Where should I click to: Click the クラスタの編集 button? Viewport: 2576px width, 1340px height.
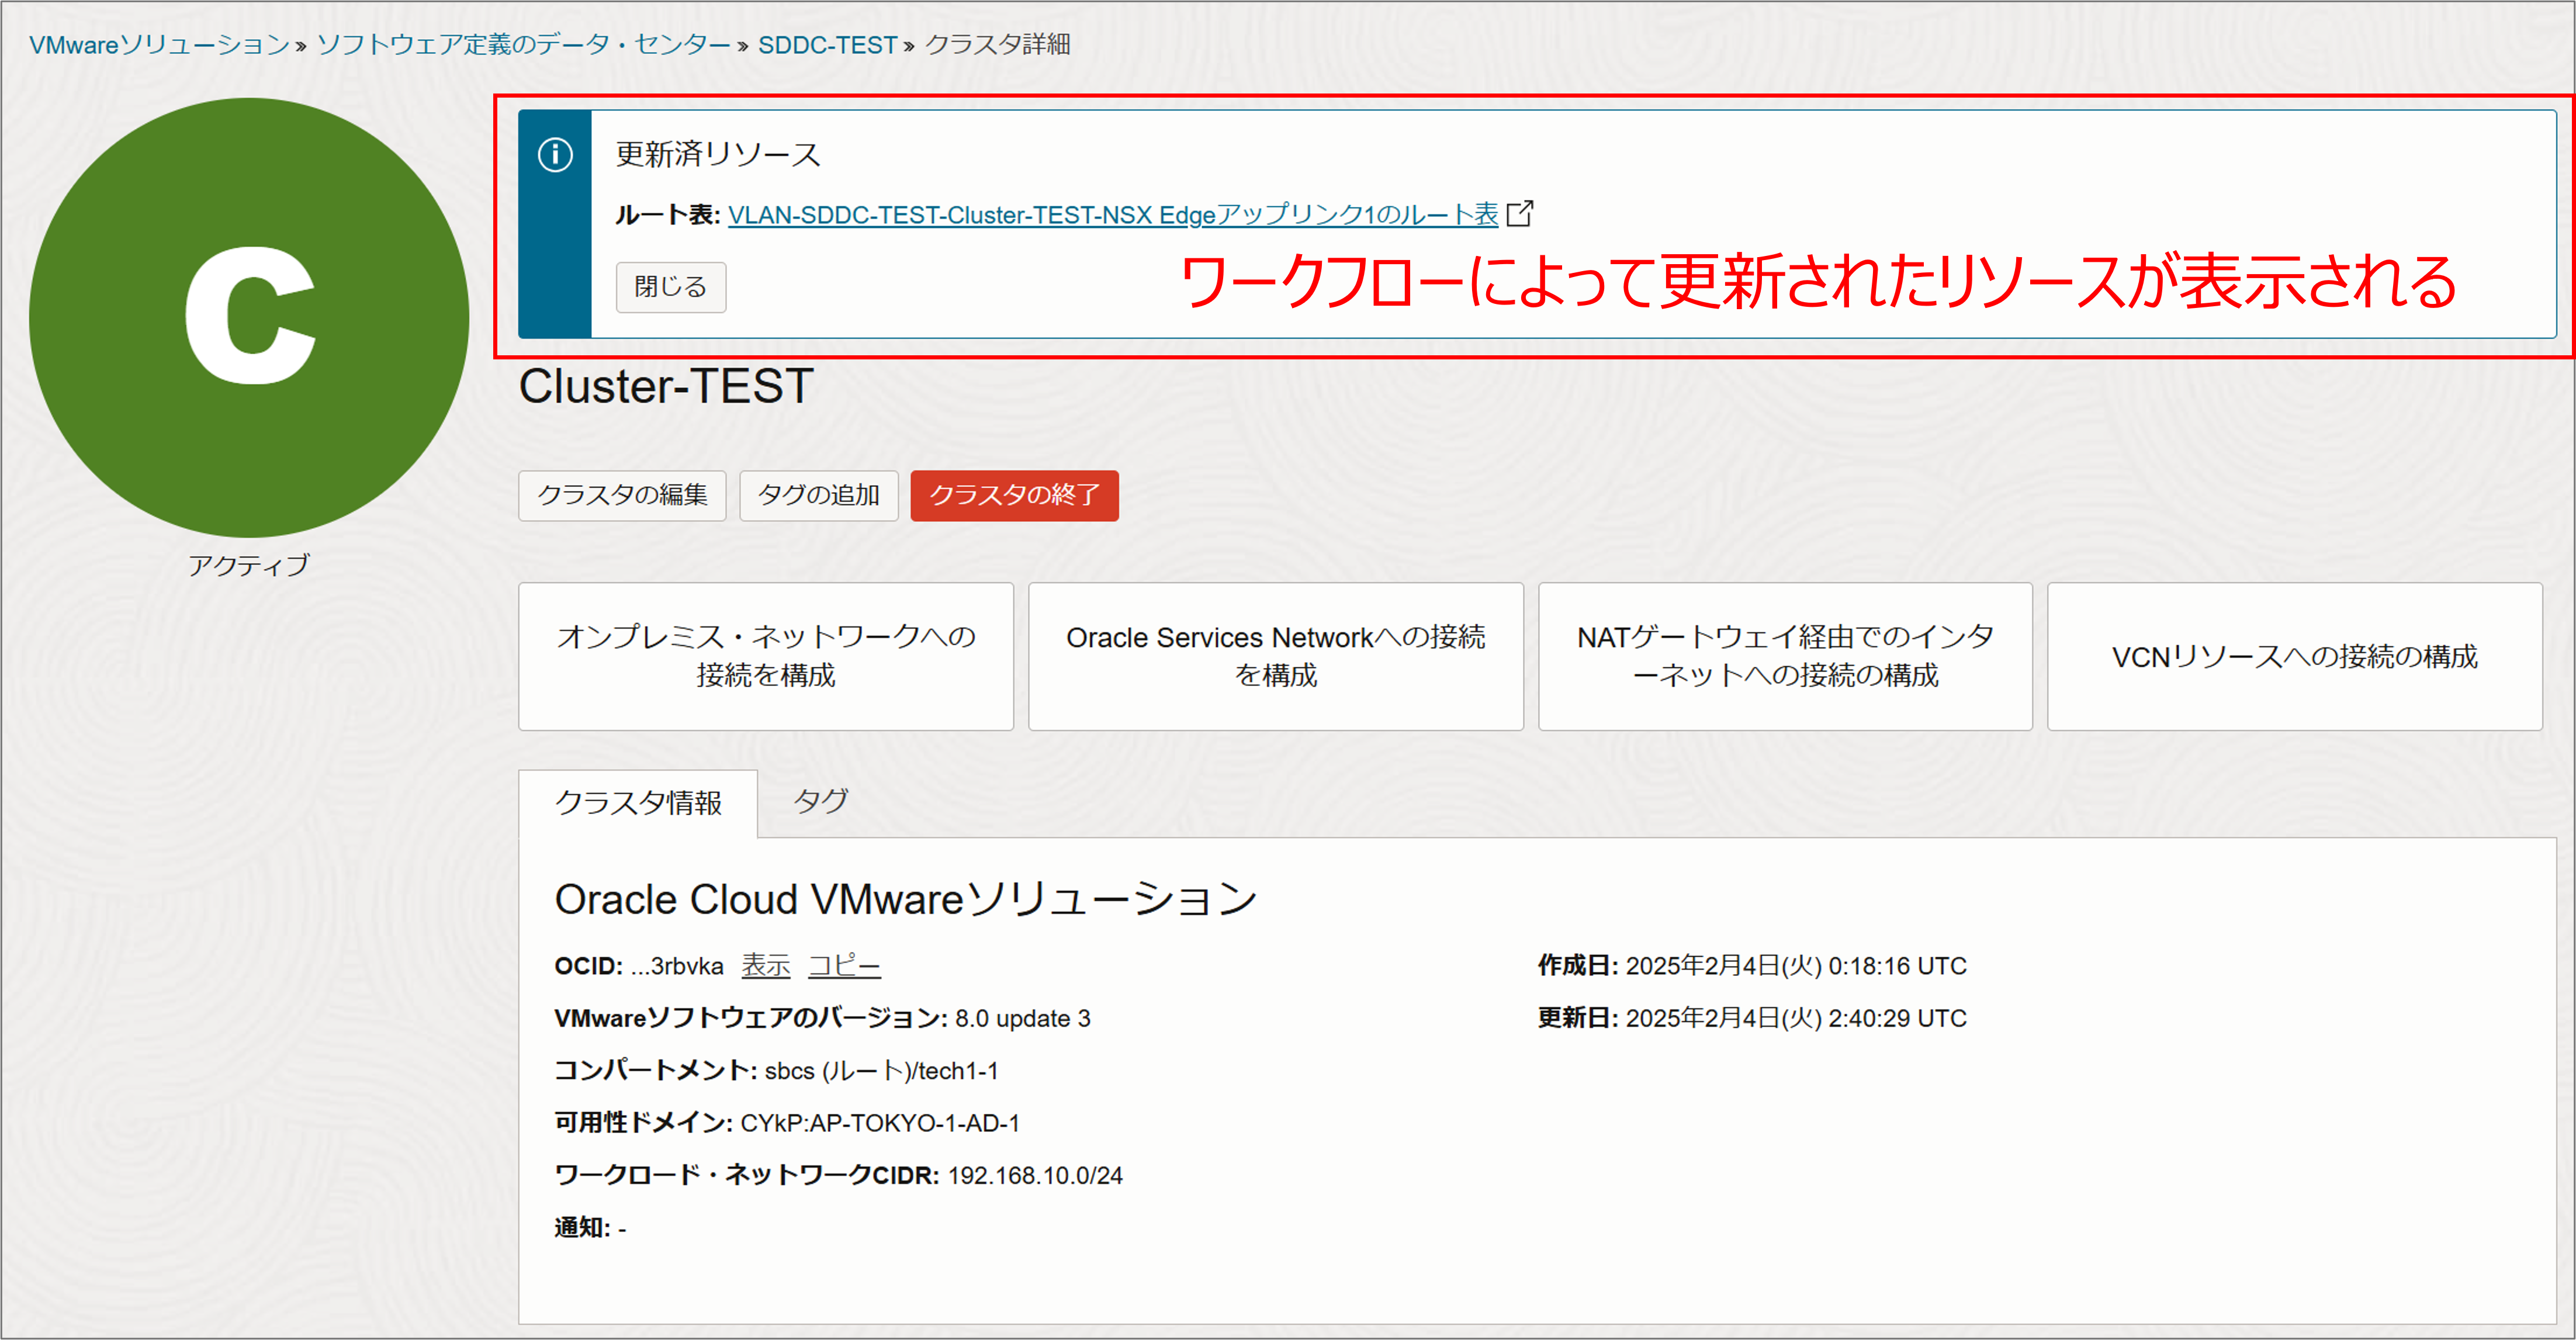point(622,495)
